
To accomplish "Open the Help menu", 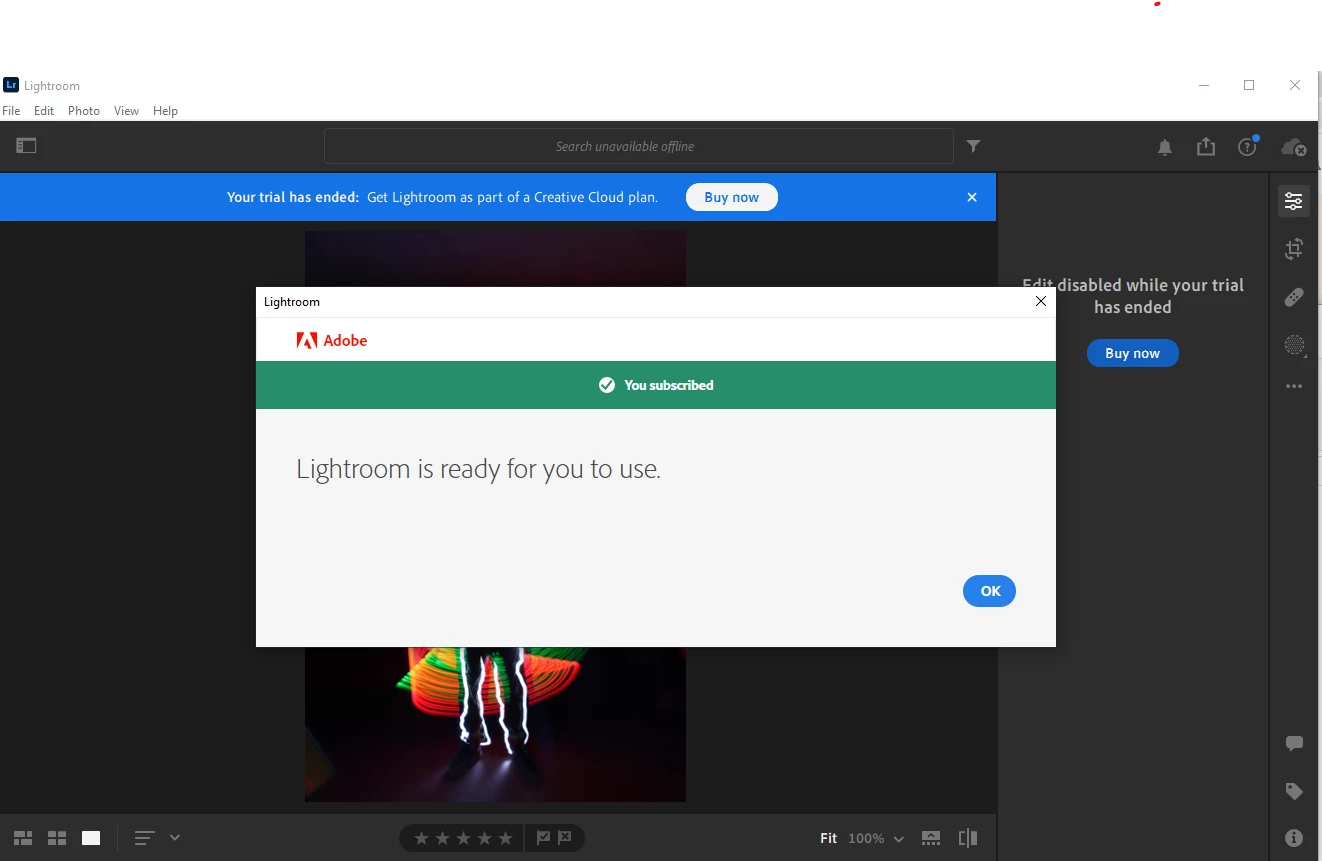I will [165, 111].
